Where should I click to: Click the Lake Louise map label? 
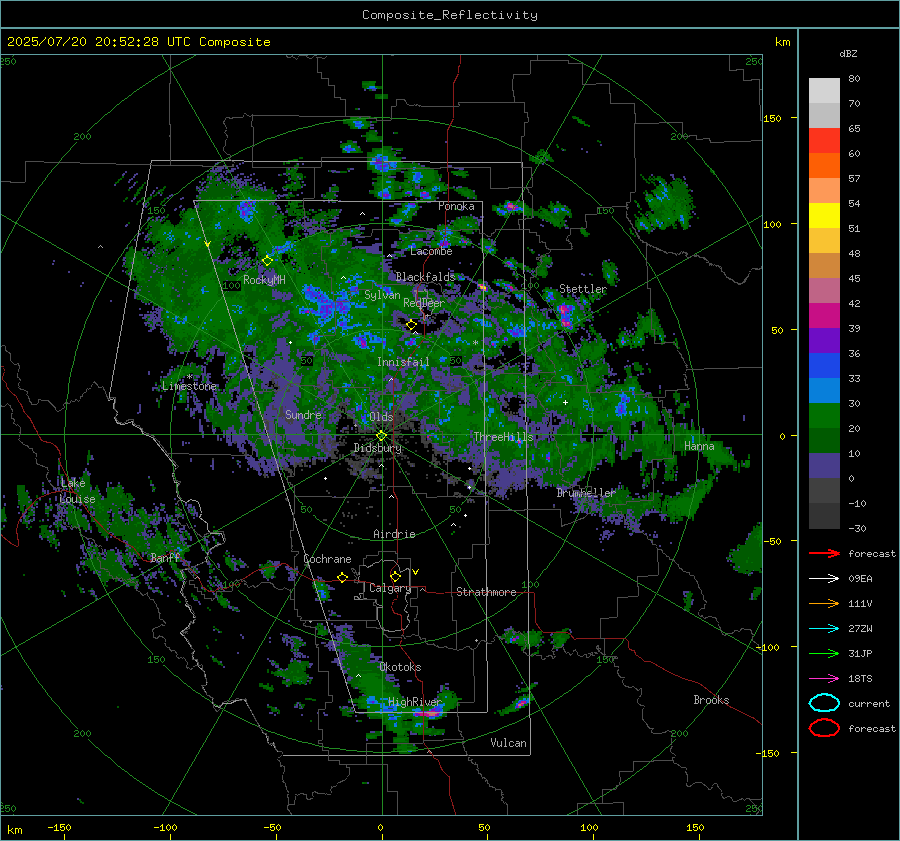pyautogui.click(x=77, y=491)
